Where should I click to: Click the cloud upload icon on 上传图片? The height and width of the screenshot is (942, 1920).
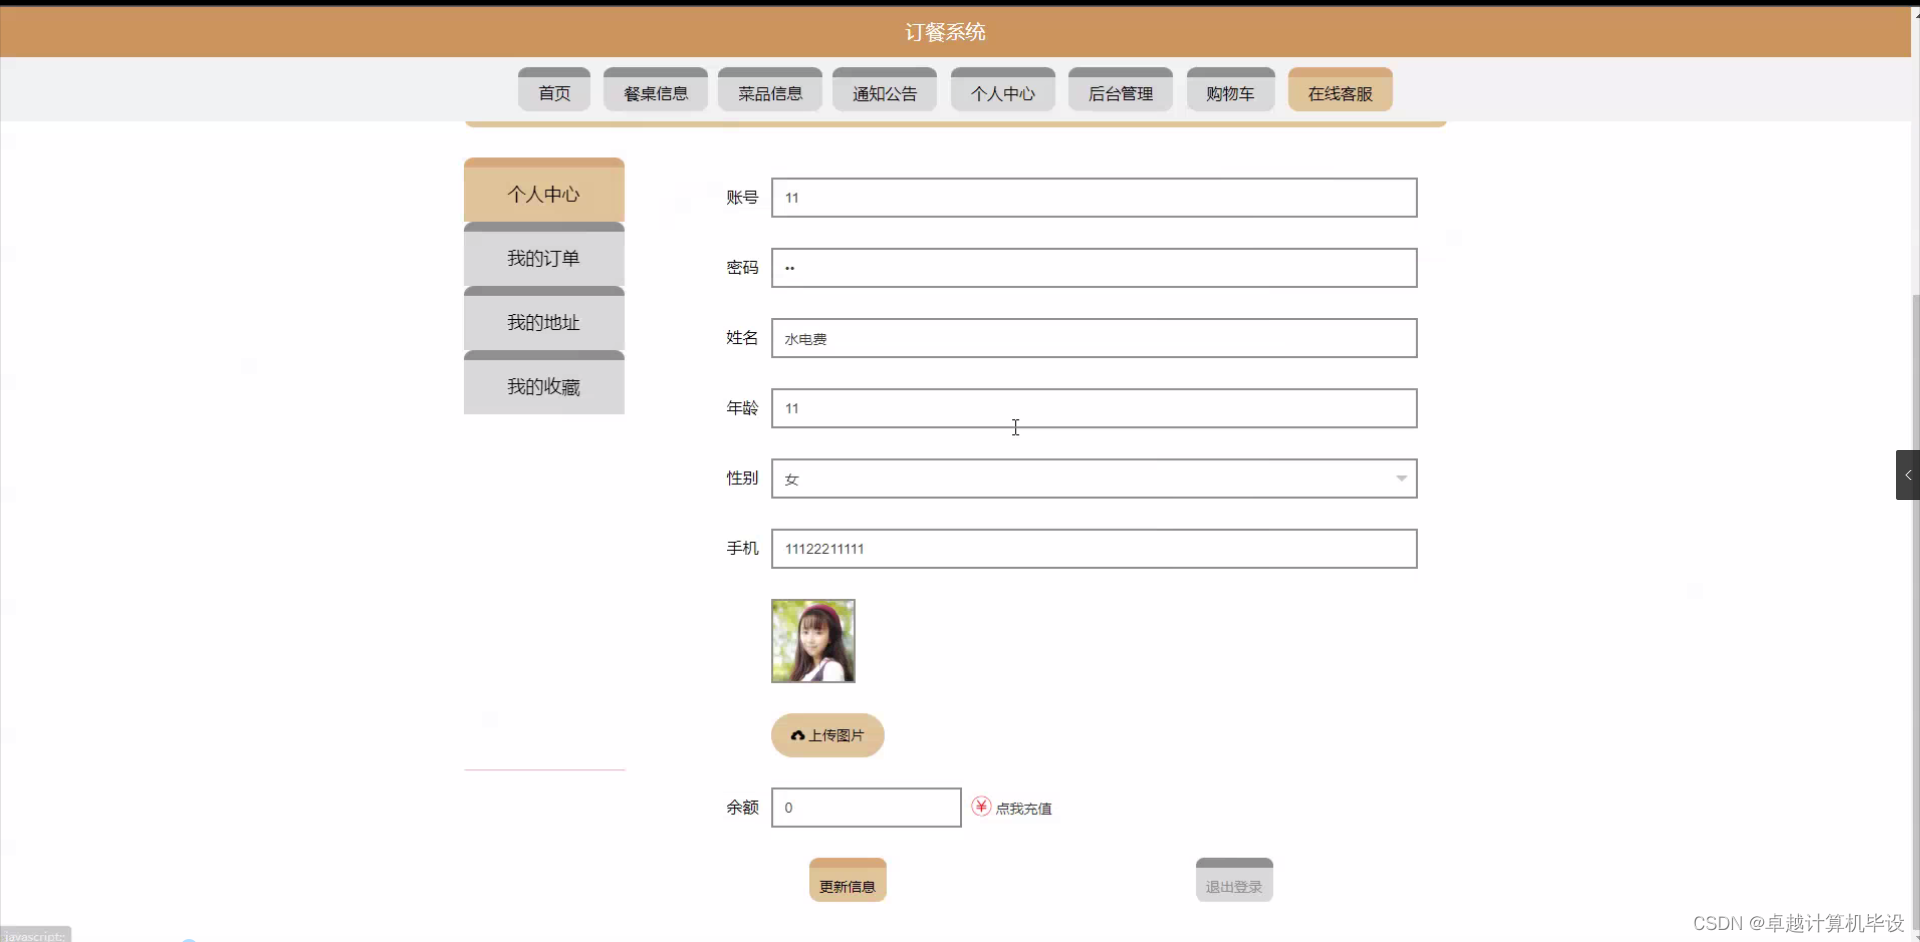[797, 735]
